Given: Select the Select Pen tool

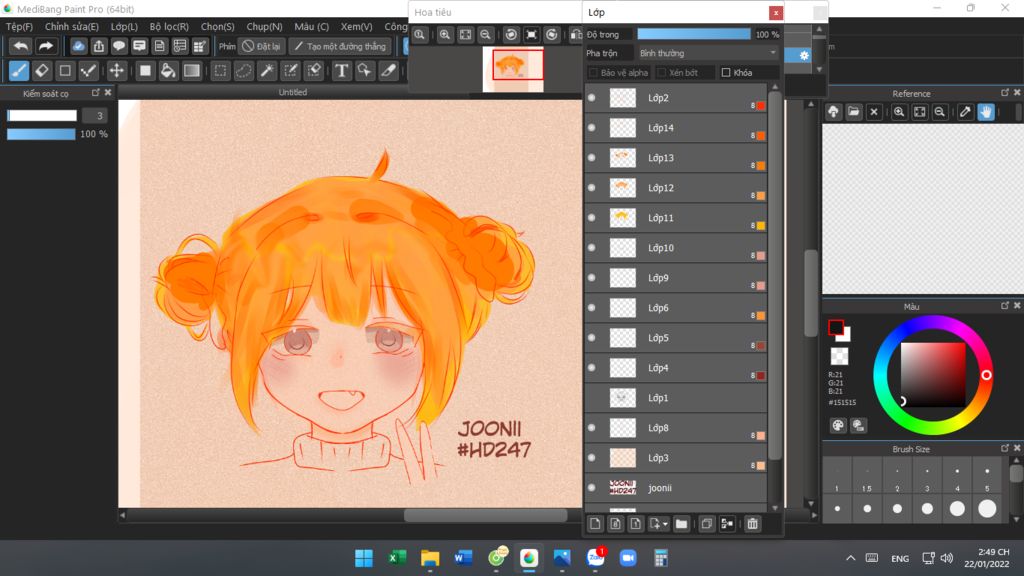Looking at the screenshot, I should click(x=291, y=71).
